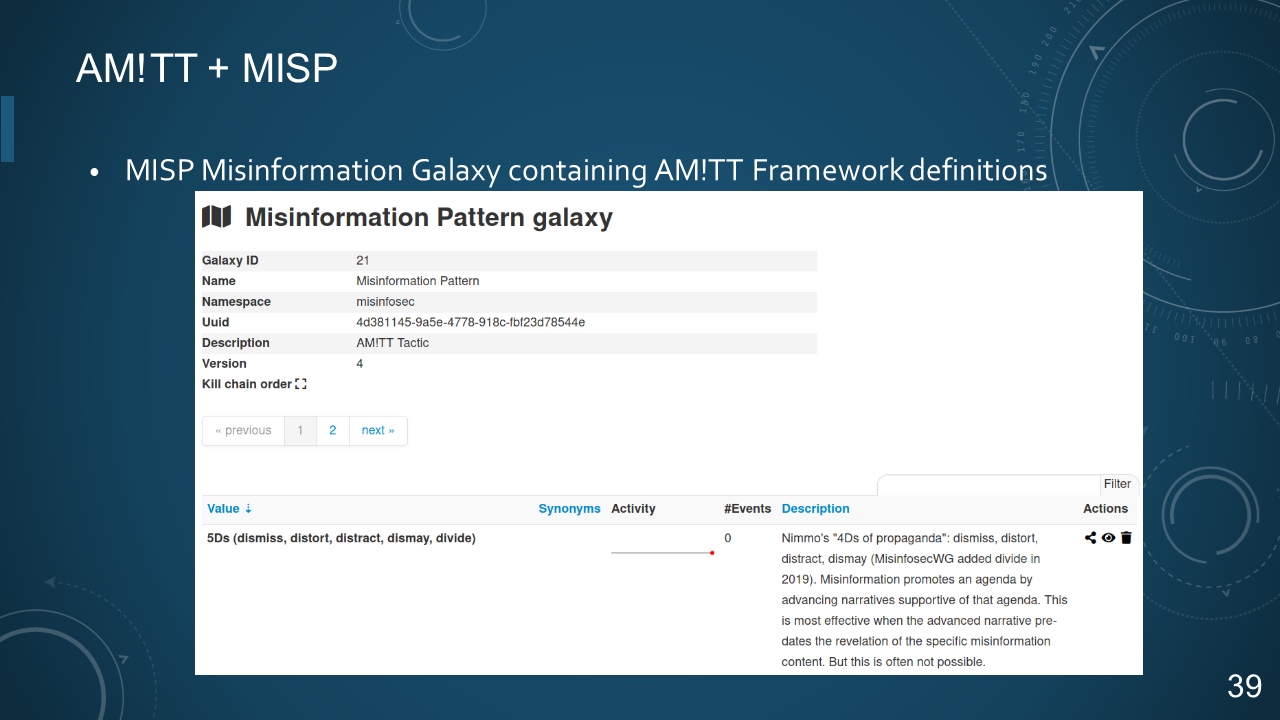Click the slide title AM!TT + MISP
The width and height of the screenshot is (1280, 720).
coord(206,68)
